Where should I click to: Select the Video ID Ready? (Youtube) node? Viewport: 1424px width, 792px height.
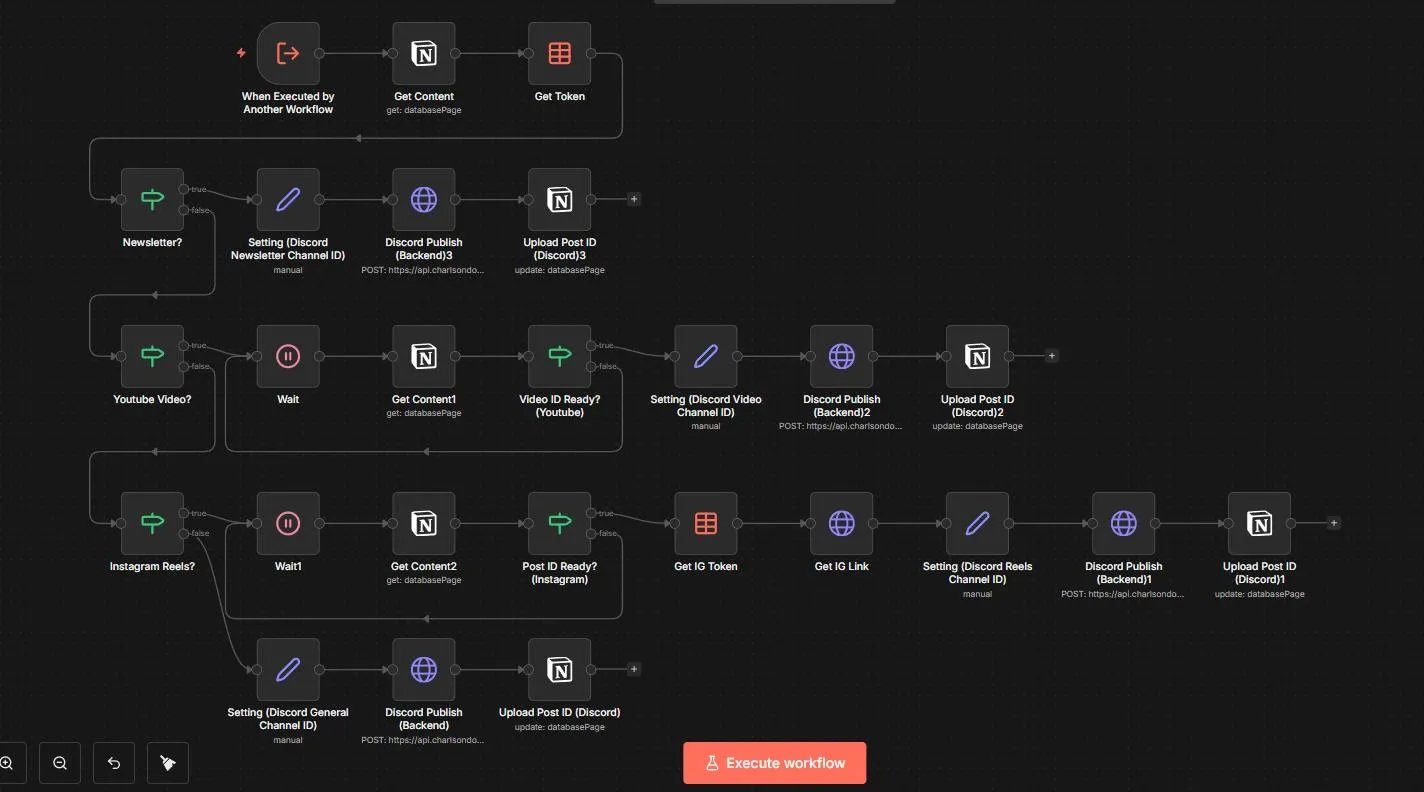[x=559, y=355]
